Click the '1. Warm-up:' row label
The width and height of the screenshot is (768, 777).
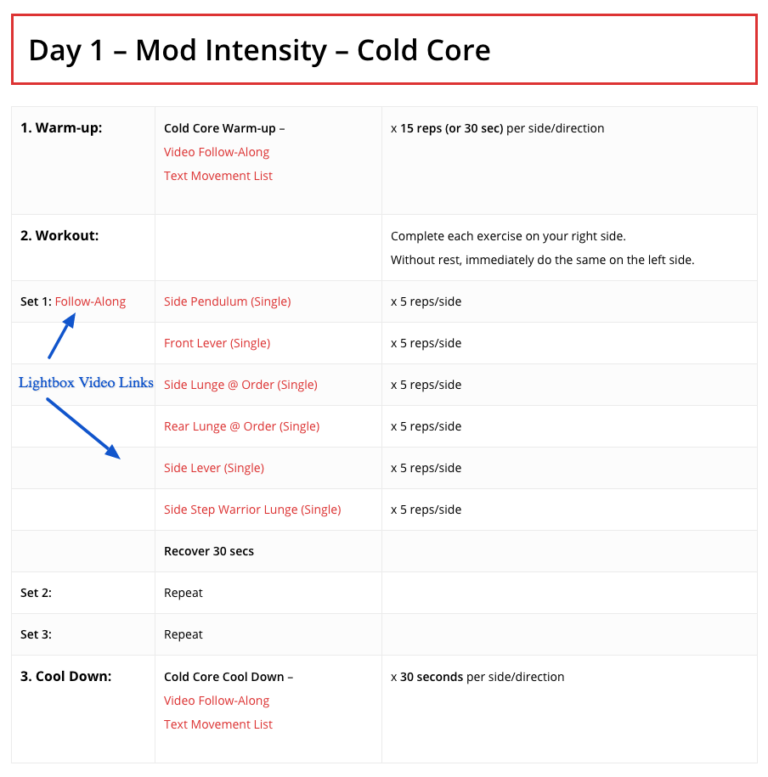click(61, 128)
